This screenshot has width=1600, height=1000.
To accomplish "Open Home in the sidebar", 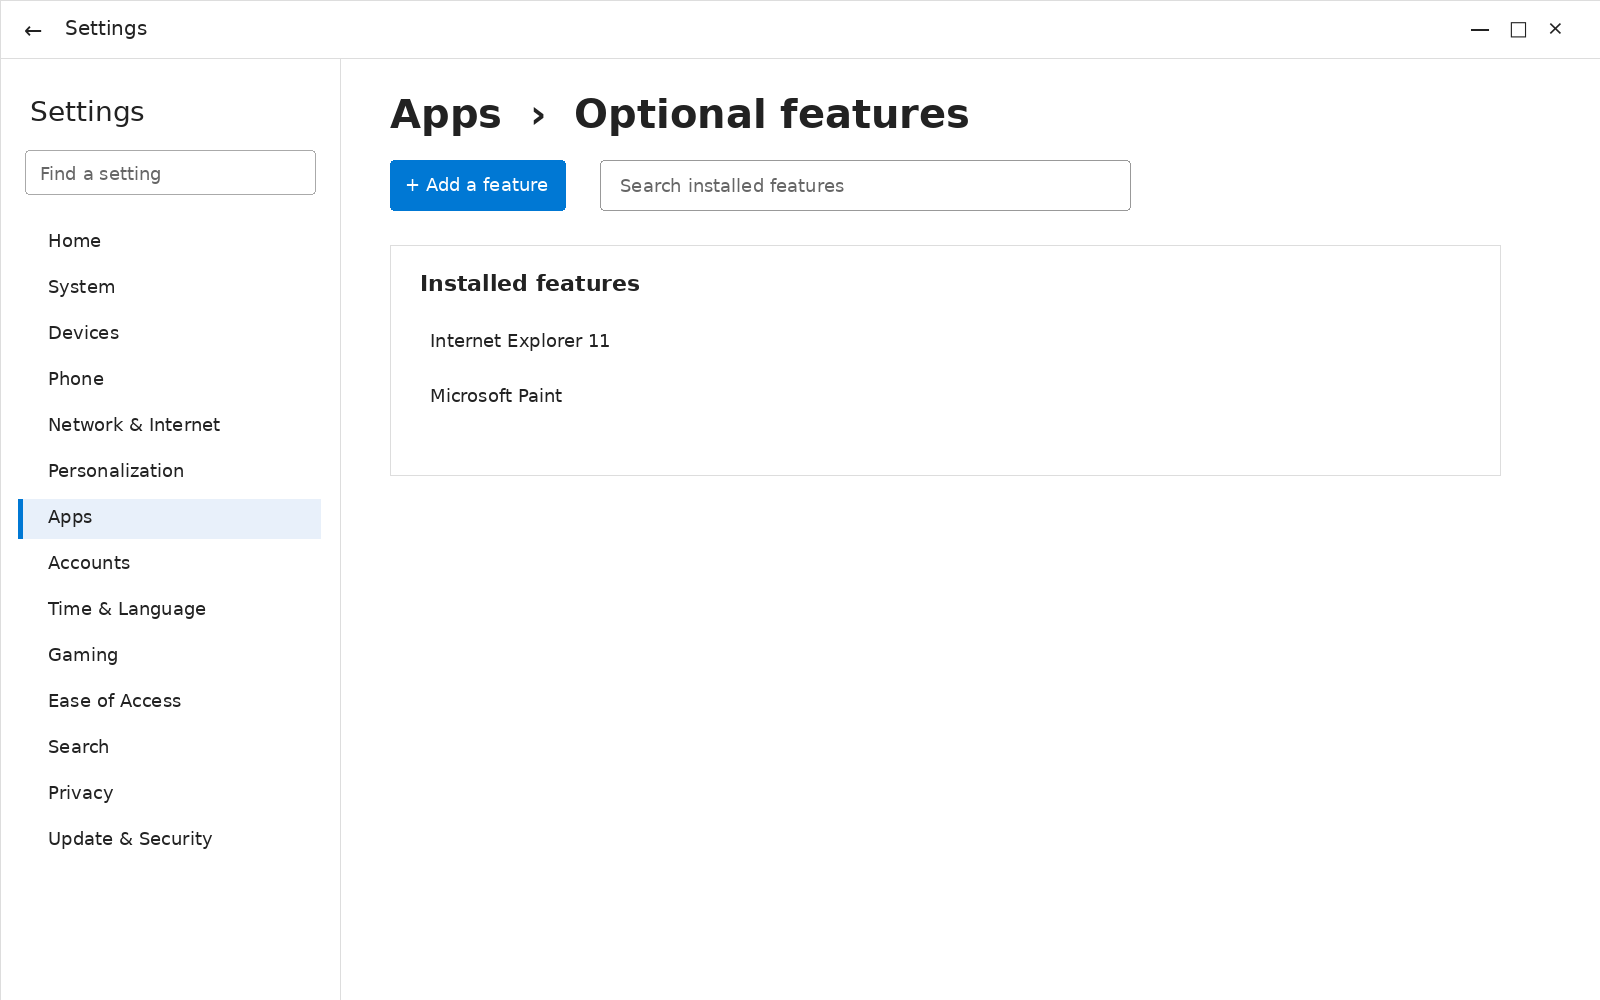I will pos(170,241).
